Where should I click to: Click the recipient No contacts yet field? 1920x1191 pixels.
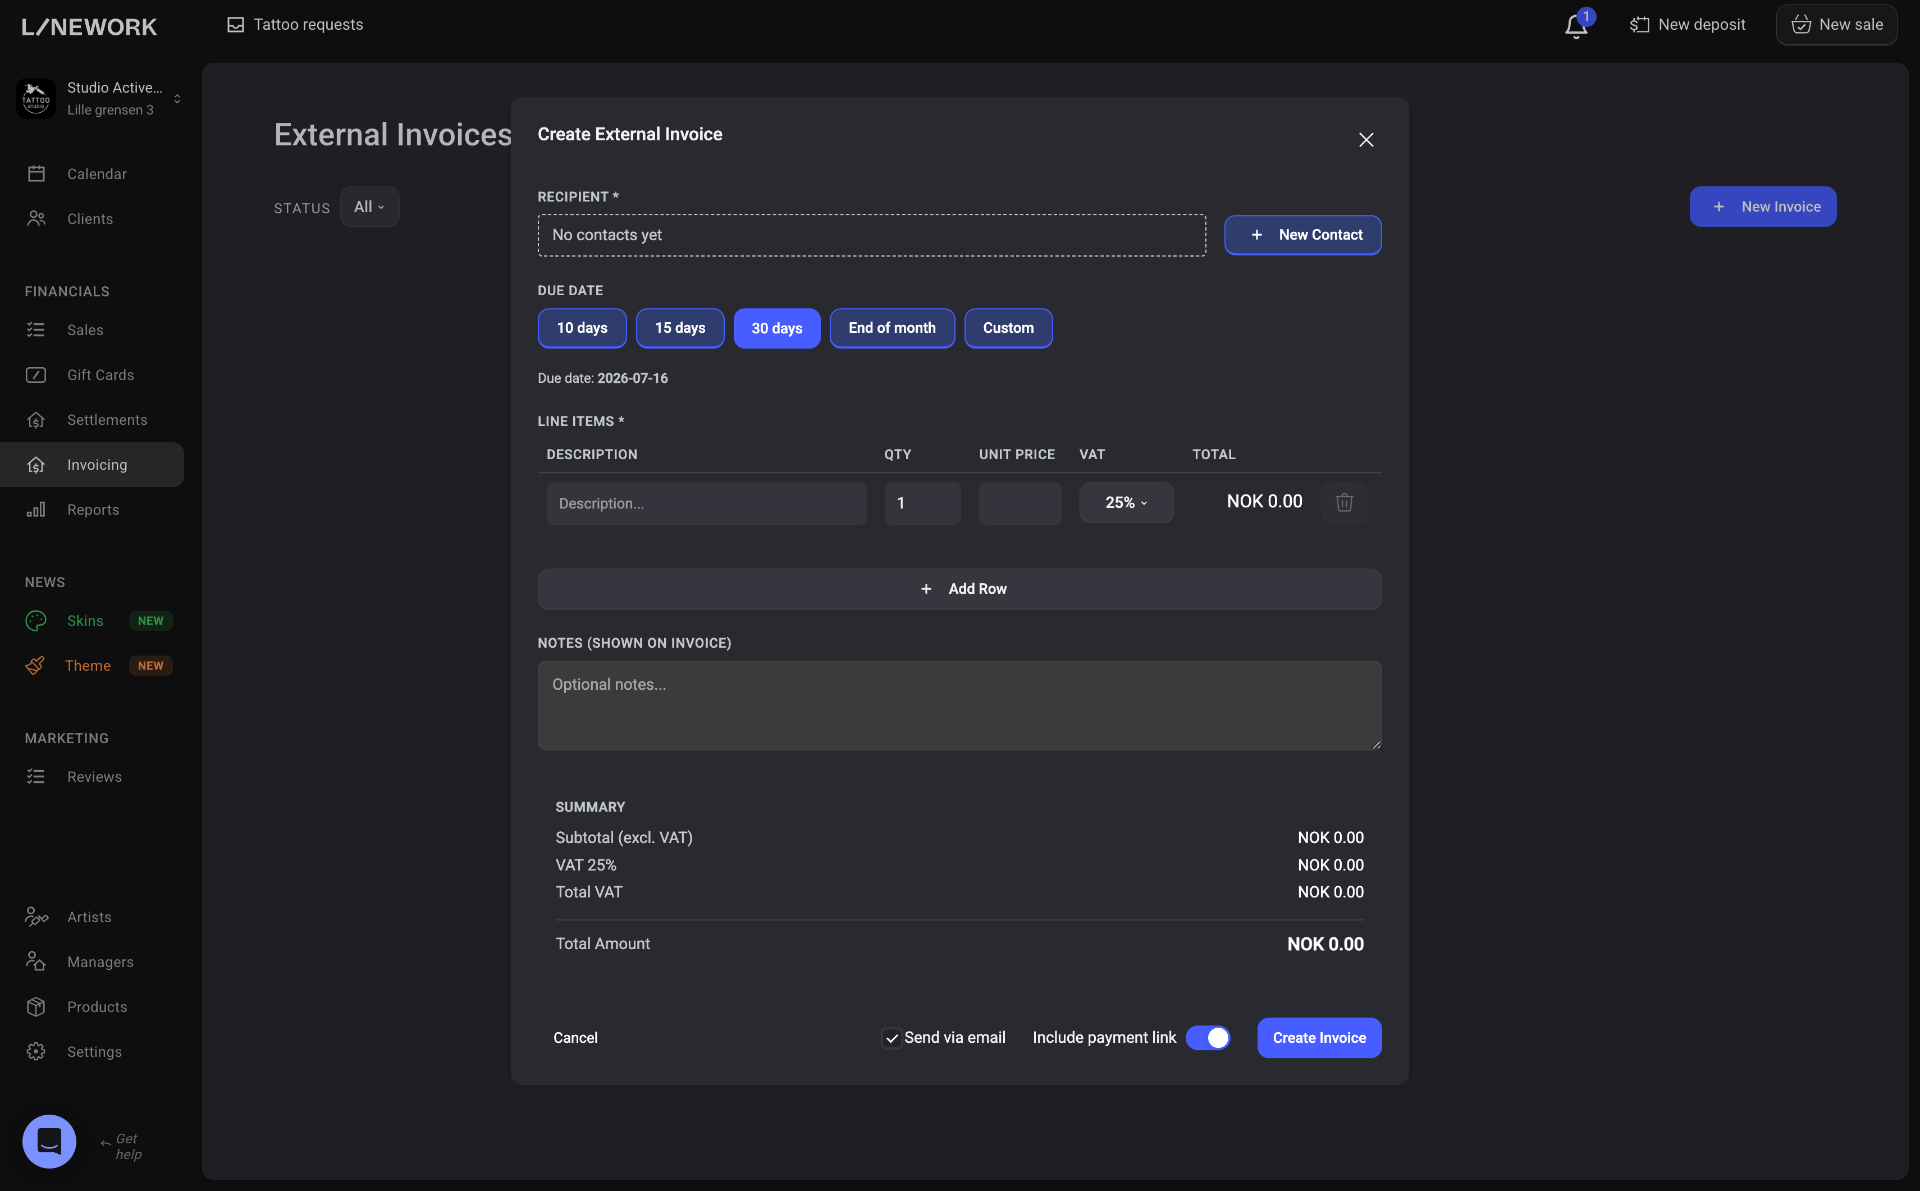coord(872,235)
